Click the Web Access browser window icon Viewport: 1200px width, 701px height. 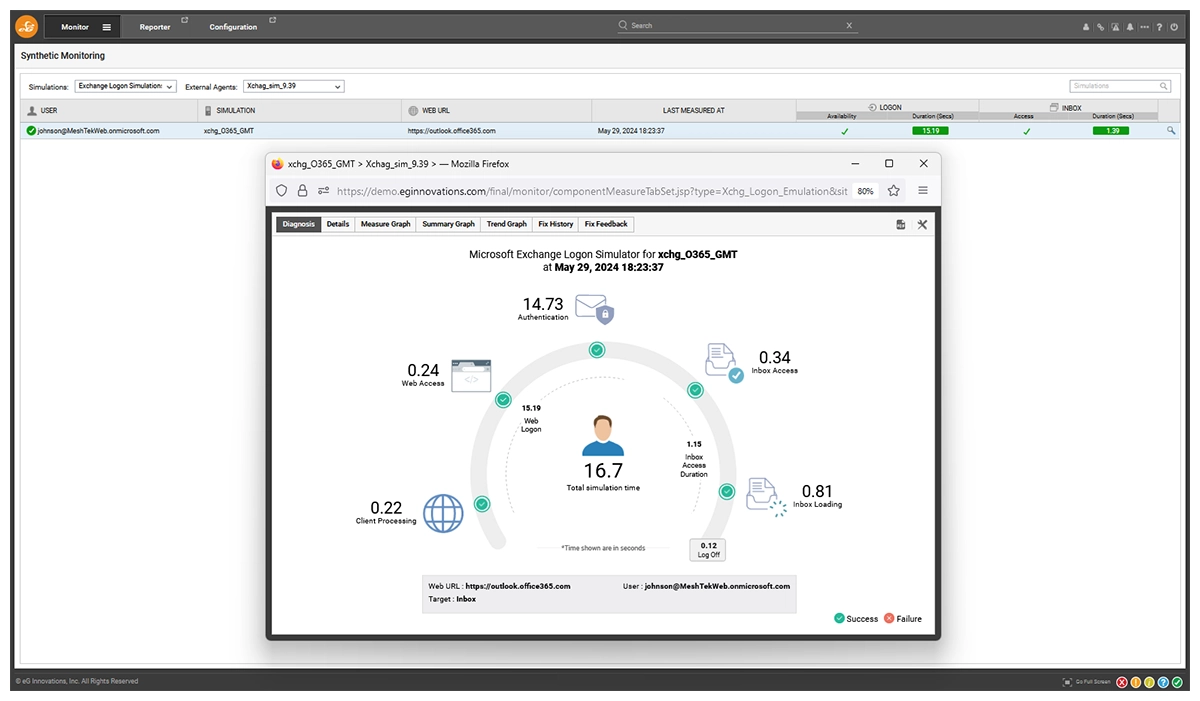(x=471, y=375)
